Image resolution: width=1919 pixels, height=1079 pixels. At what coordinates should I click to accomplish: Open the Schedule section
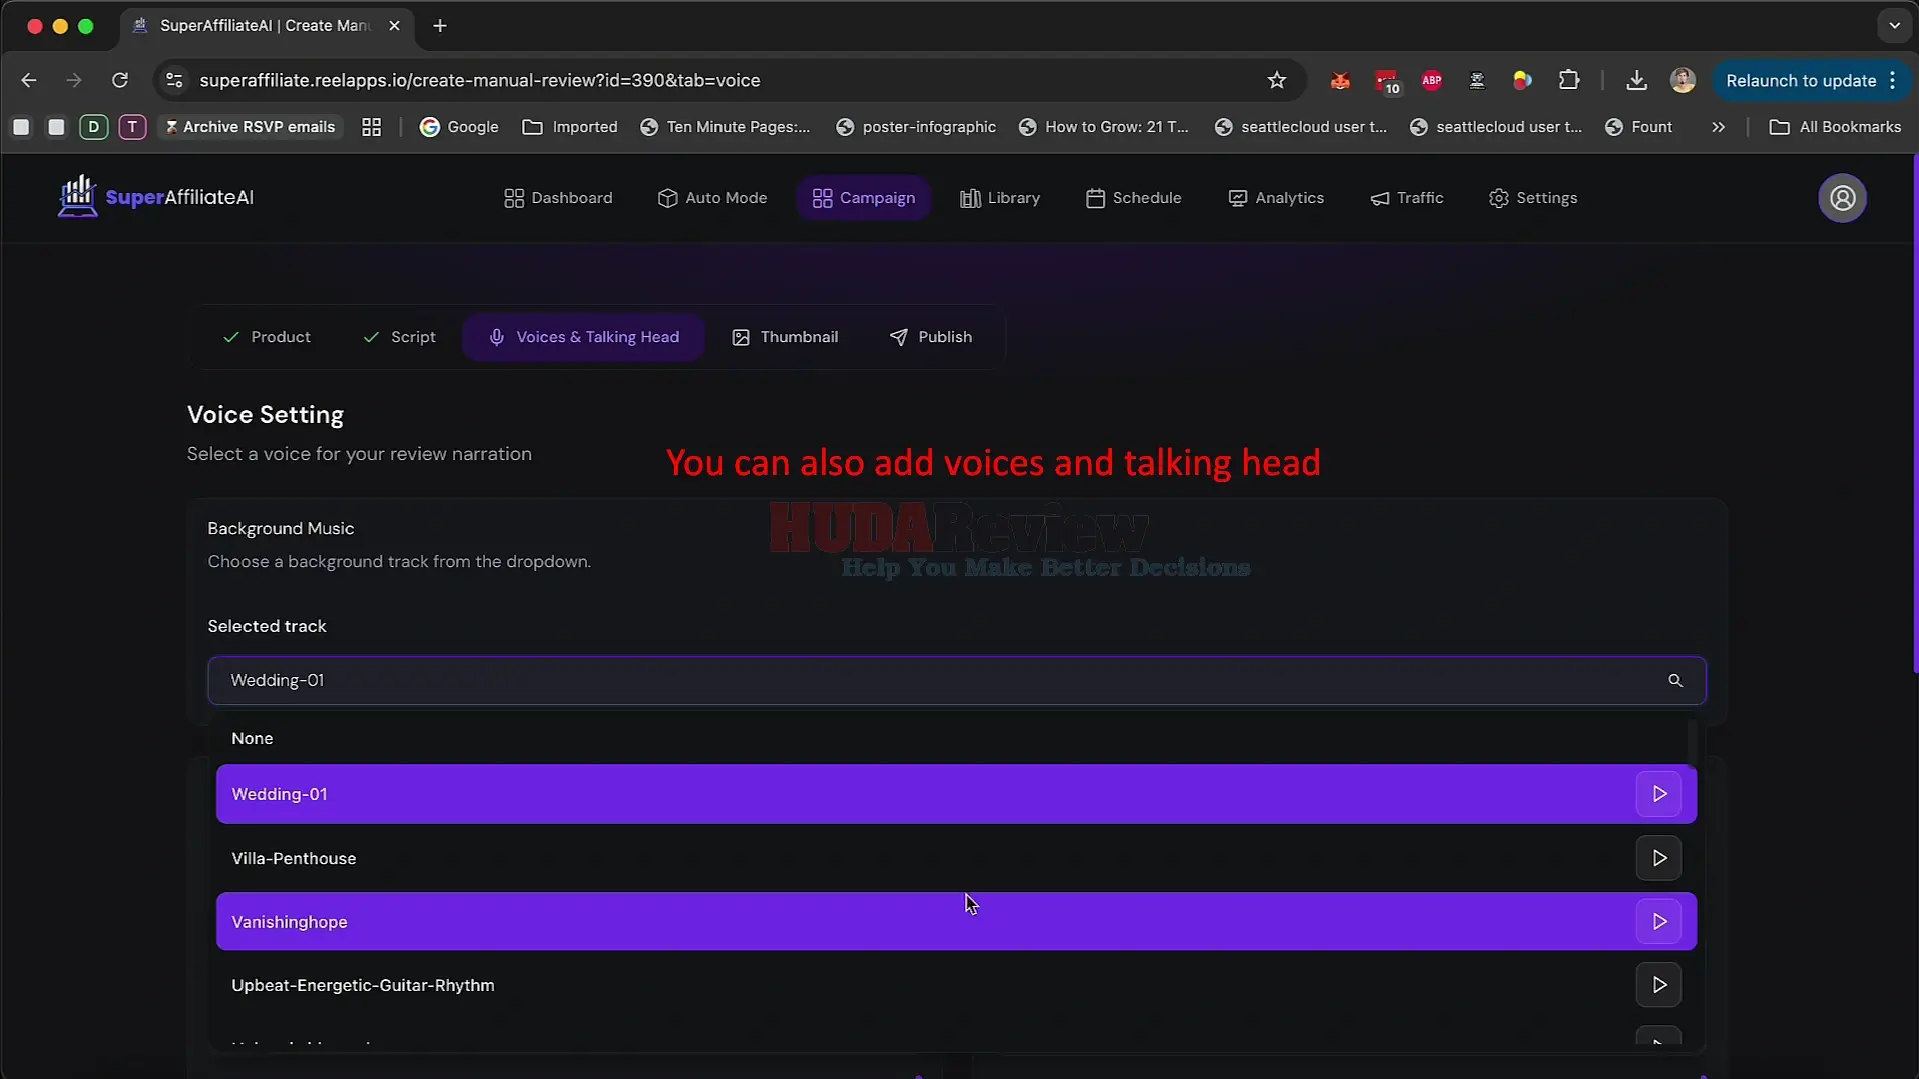click(x=1133, y=198)
